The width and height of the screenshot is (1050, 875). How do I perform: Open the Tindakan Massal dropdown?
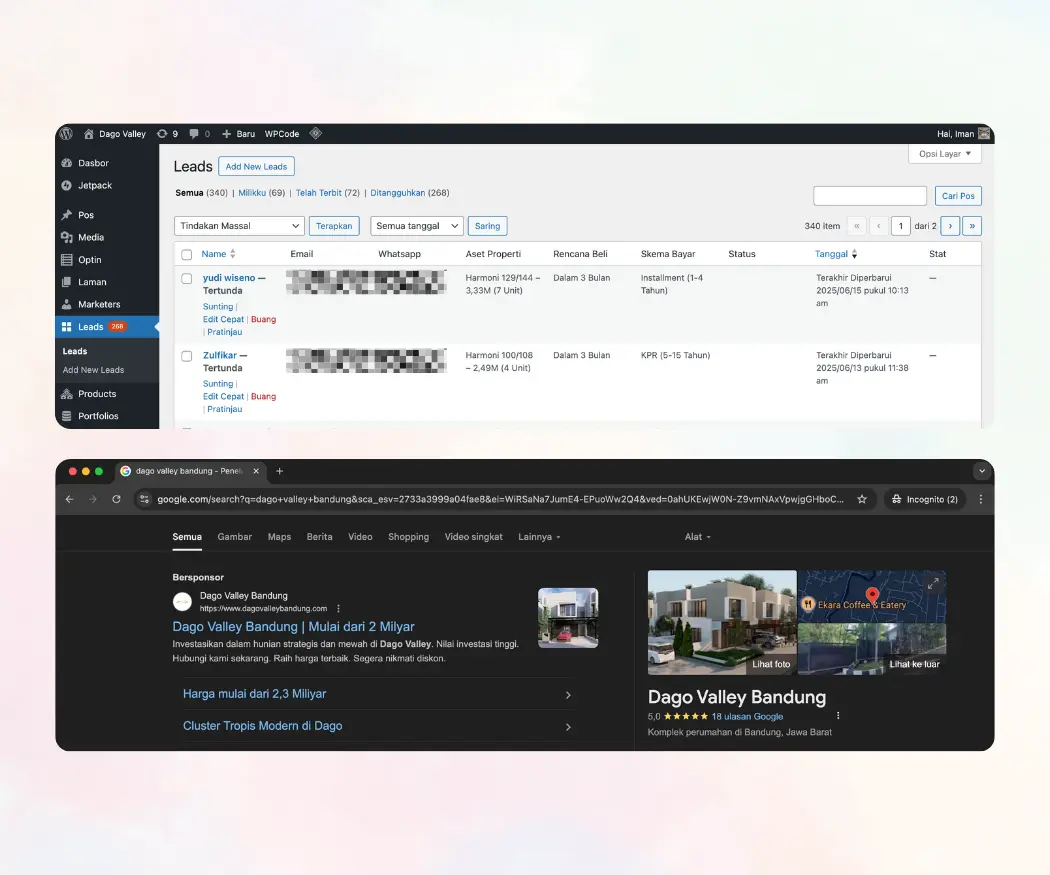[239, 226]
